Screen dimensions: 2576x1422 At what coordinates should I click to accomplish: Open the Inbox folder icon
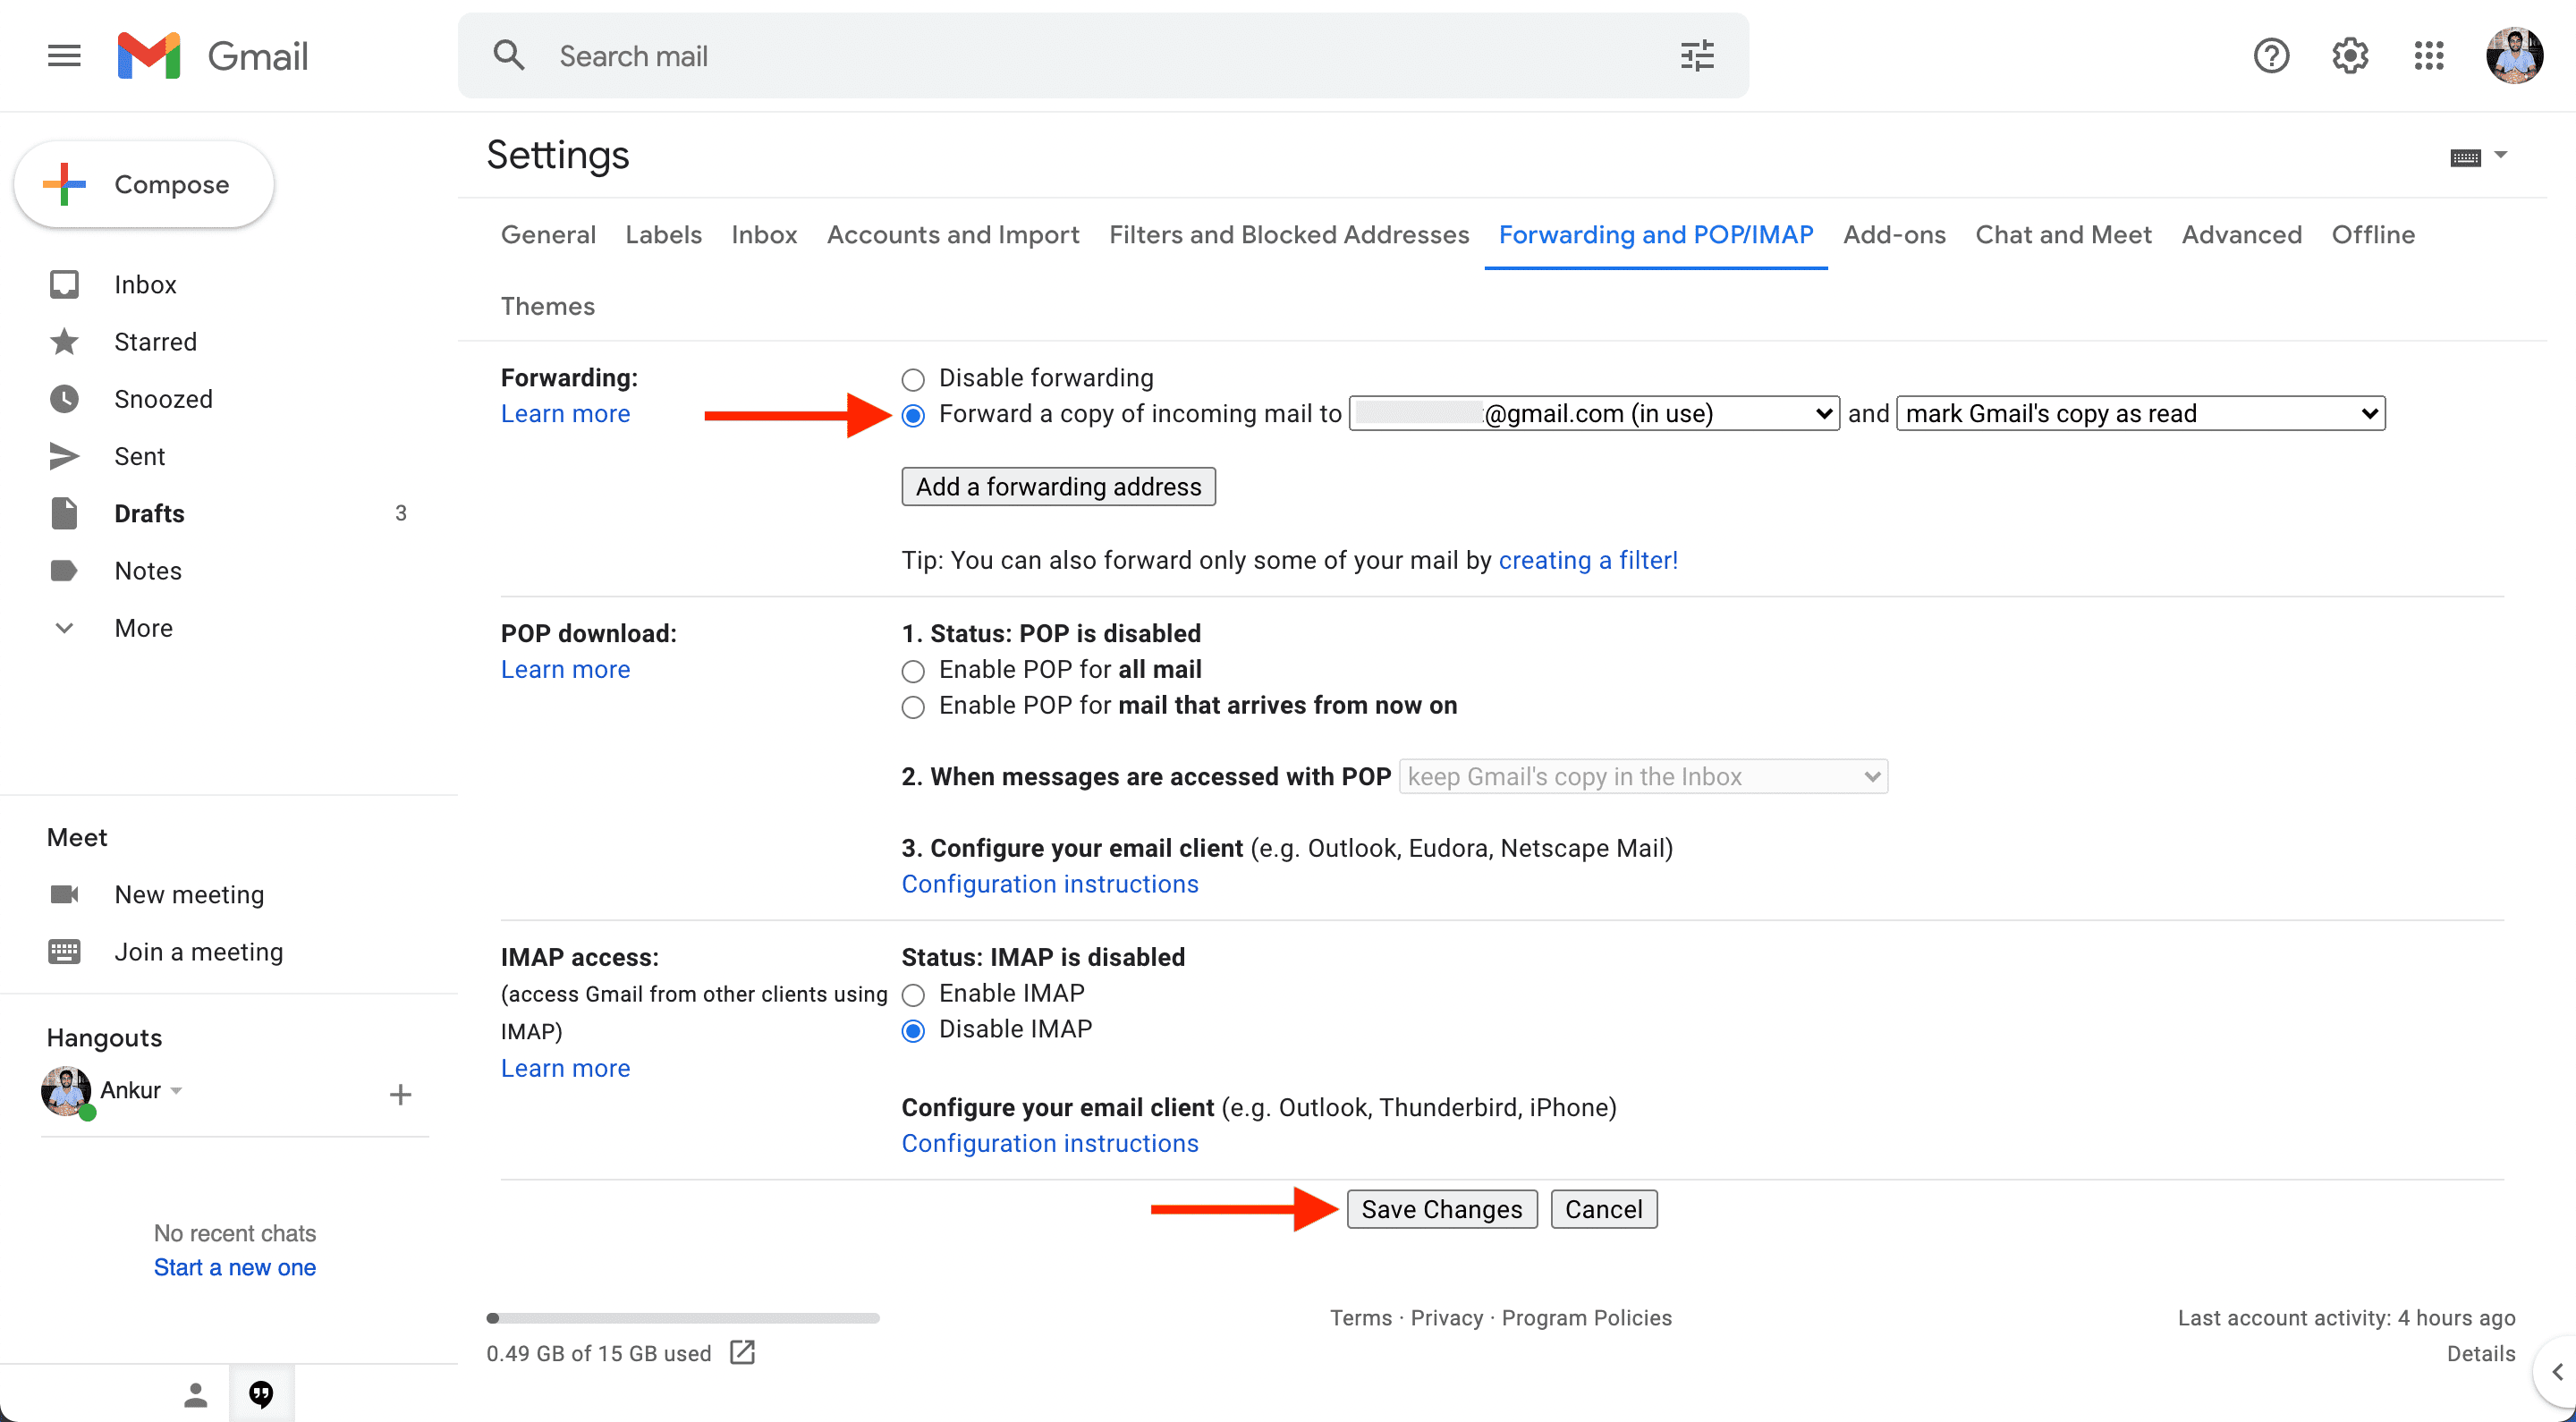64,285
